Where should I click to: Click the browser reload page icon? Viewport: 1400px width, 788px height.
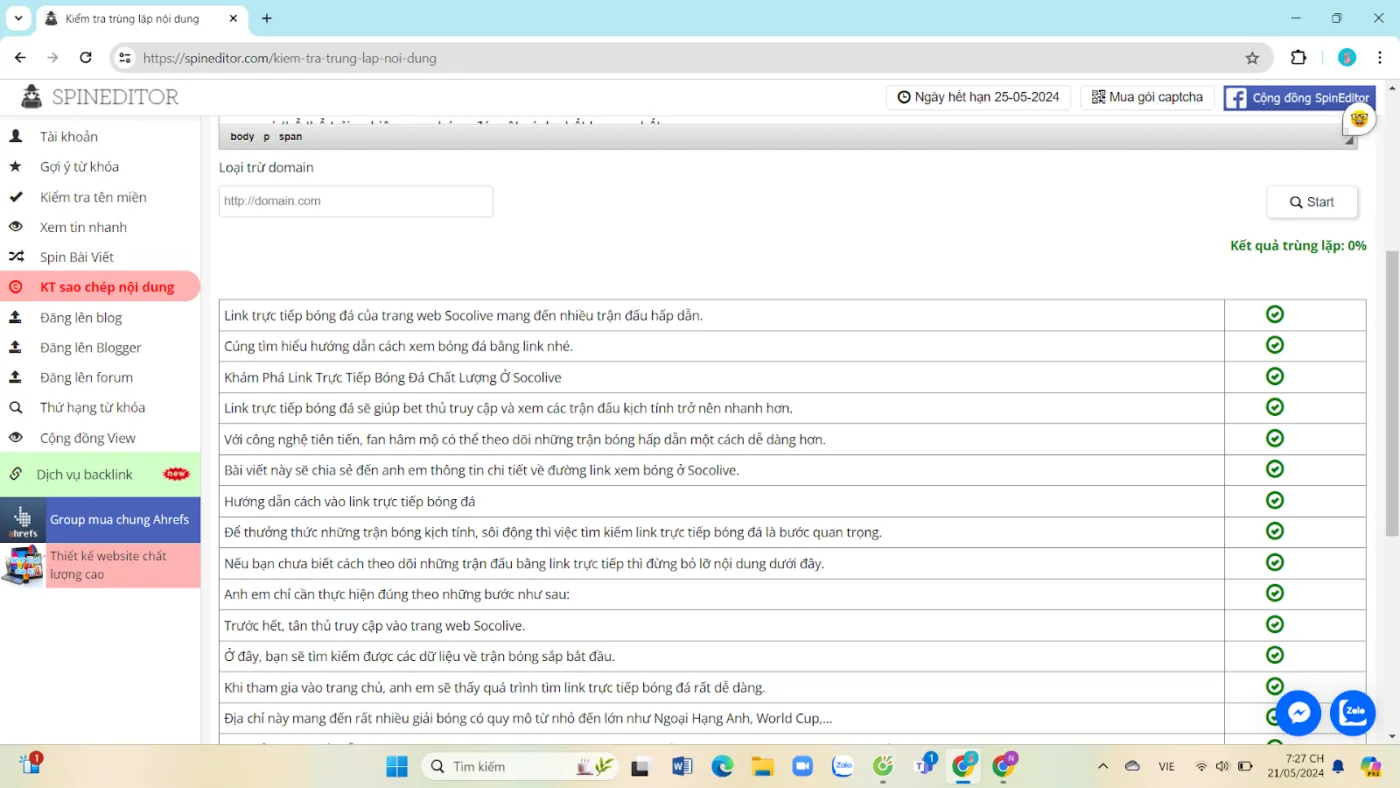click(86, 58)
